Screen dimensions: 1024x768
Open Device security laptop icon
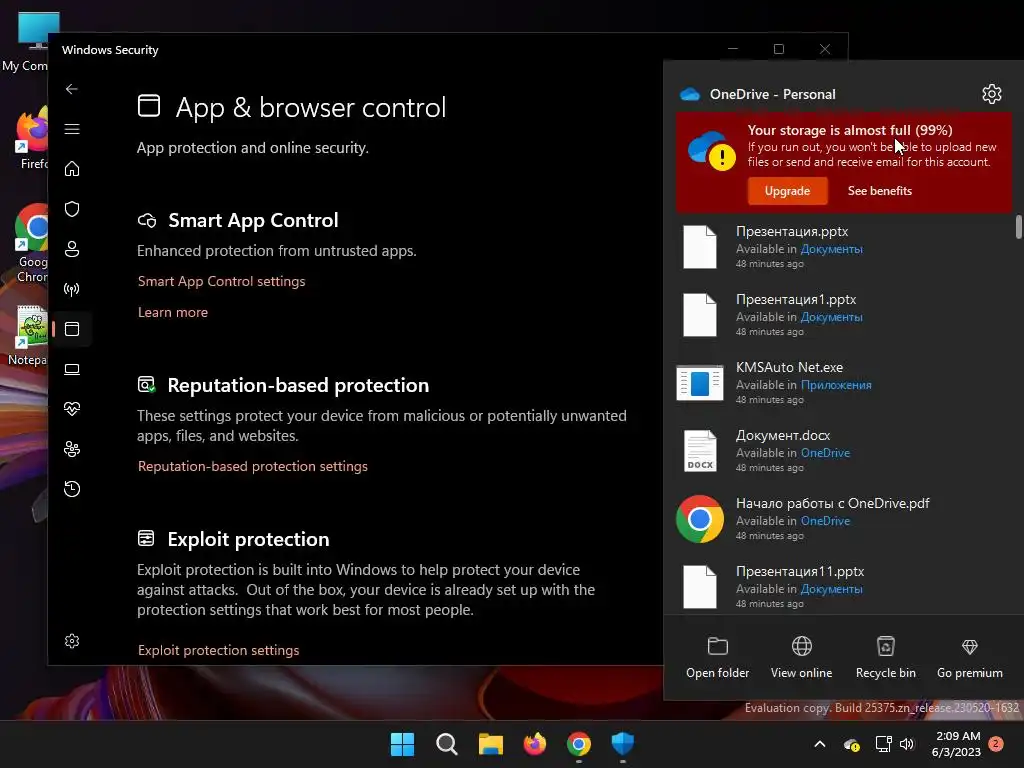(x=72, y=369)
